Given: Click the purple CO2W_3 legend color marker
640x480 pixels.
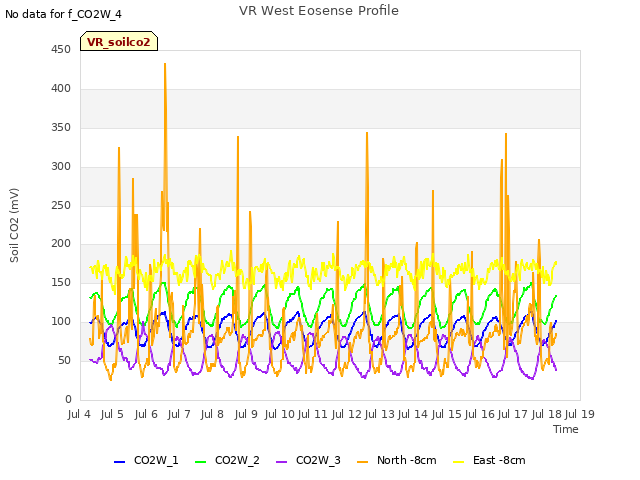Looking at the screenshot, I should click(x=281, y=462).
